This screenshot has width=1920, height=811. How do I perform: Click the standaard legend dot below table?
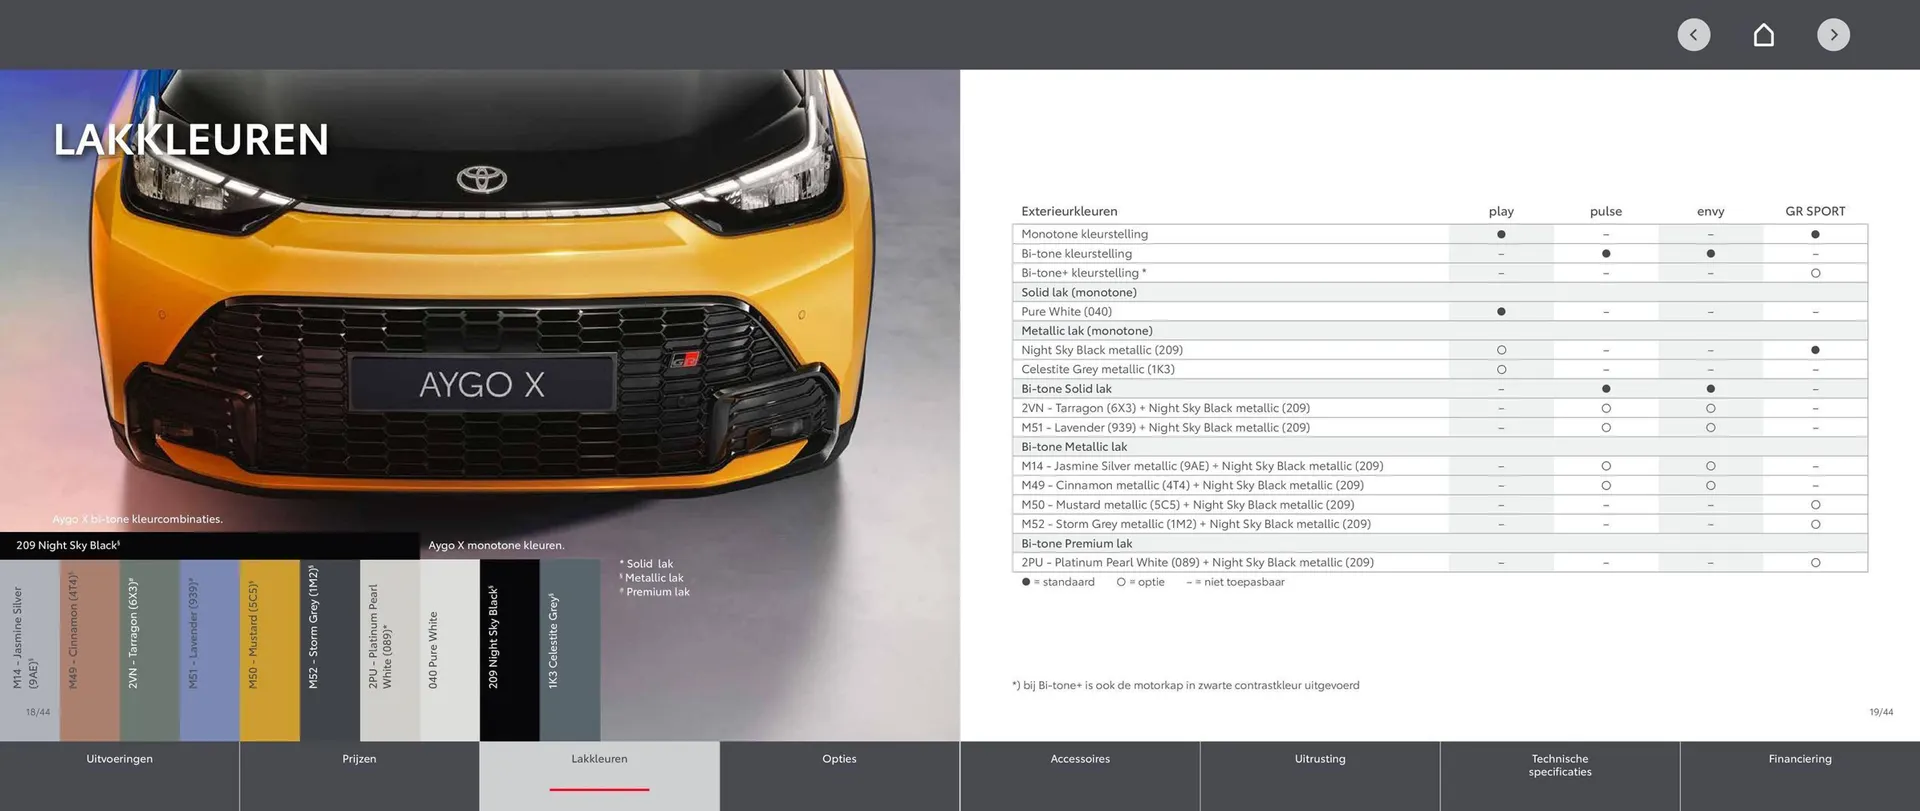[1026, 582]
